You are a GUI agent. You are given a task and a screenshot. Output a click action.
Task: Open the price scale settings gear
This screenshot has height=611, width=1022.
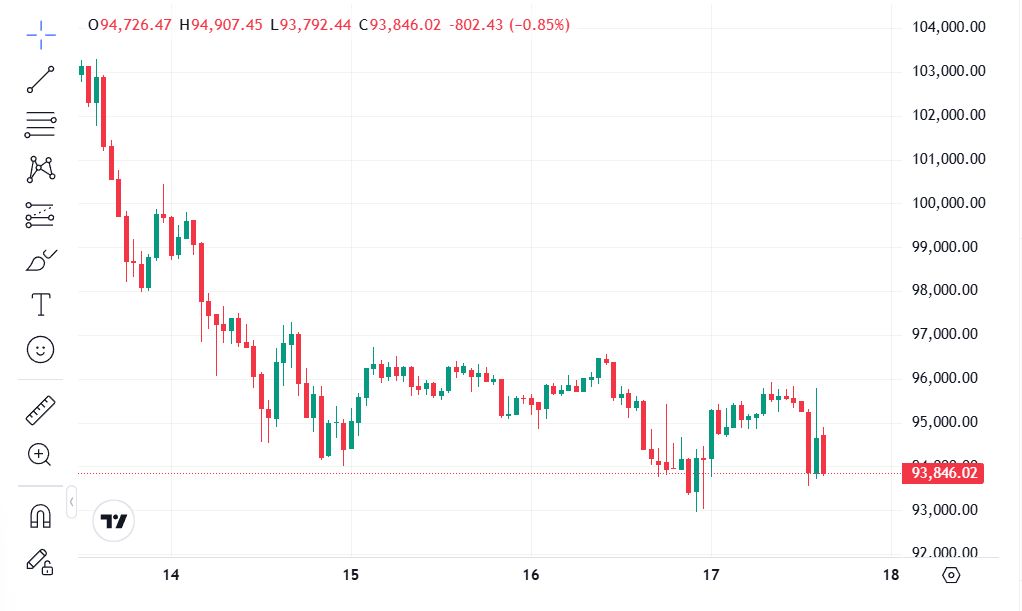click(x=949, y=577)
